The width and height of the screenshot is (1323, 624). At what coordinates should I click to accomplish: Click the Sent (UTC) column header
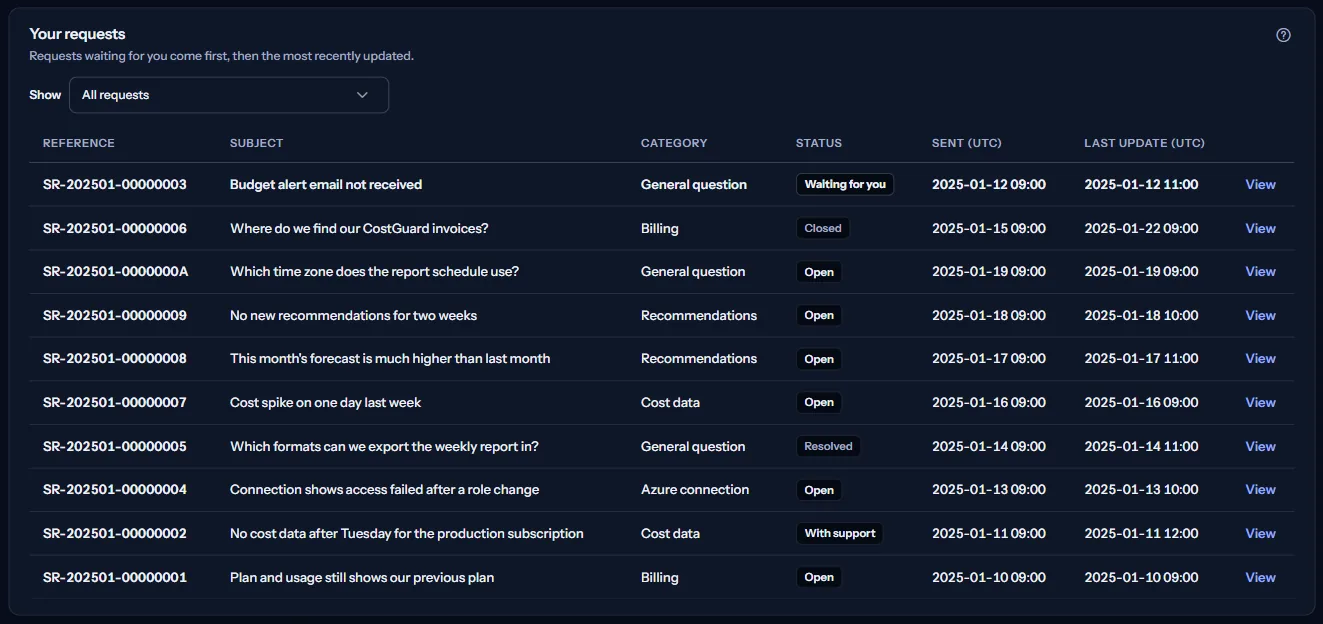(x=967, y=143)
